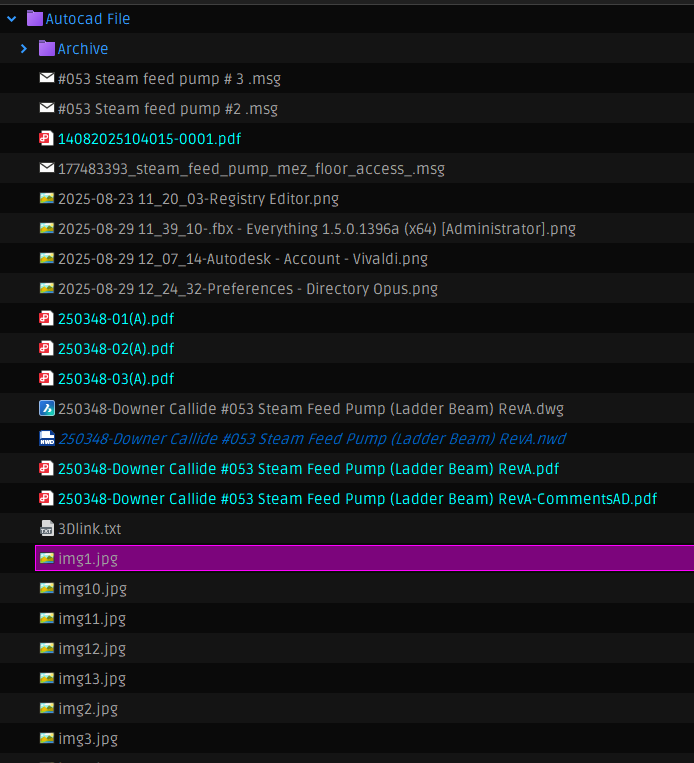Click image icon of Autodesk - Account - Vivaldi.png
694x763 pixels.
point(47,258)
